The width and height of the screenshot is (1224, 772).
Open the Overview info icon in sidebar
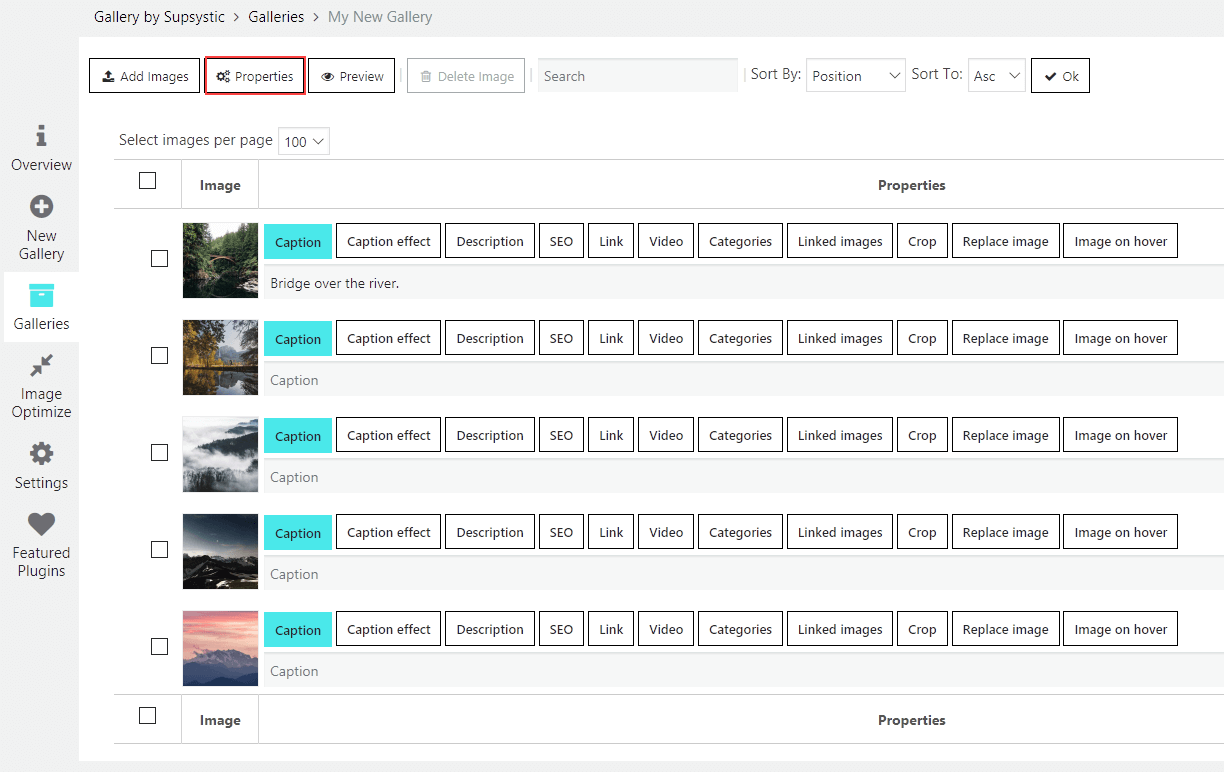click(41, 135)
